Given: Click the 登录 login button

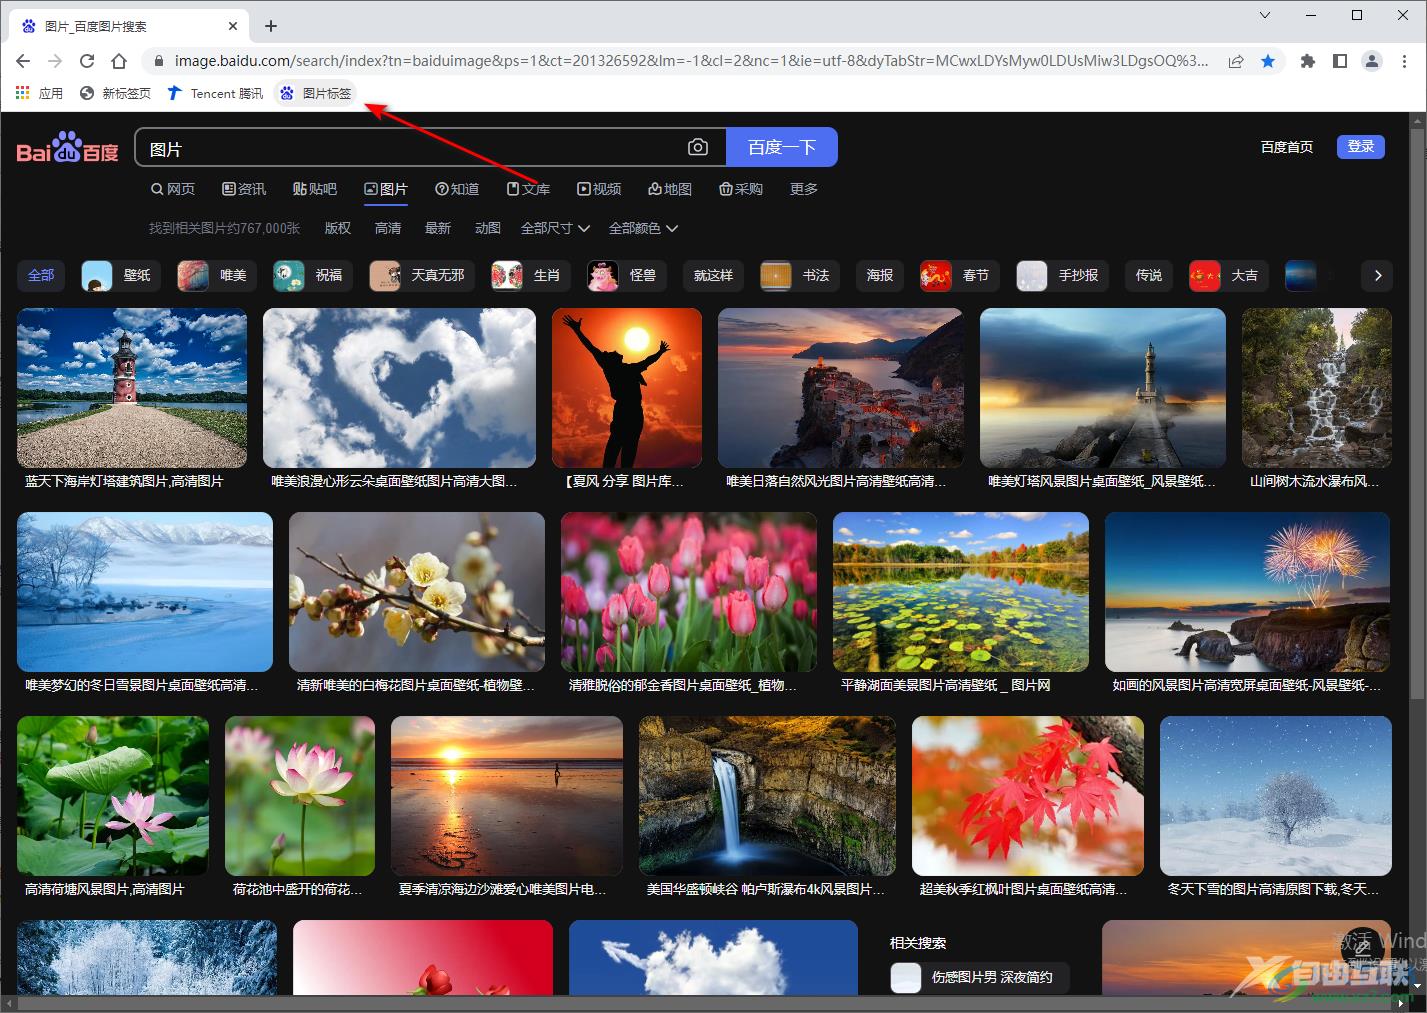Looking at the screenshot, I should pyautogui.click(x=1361, y=146).
